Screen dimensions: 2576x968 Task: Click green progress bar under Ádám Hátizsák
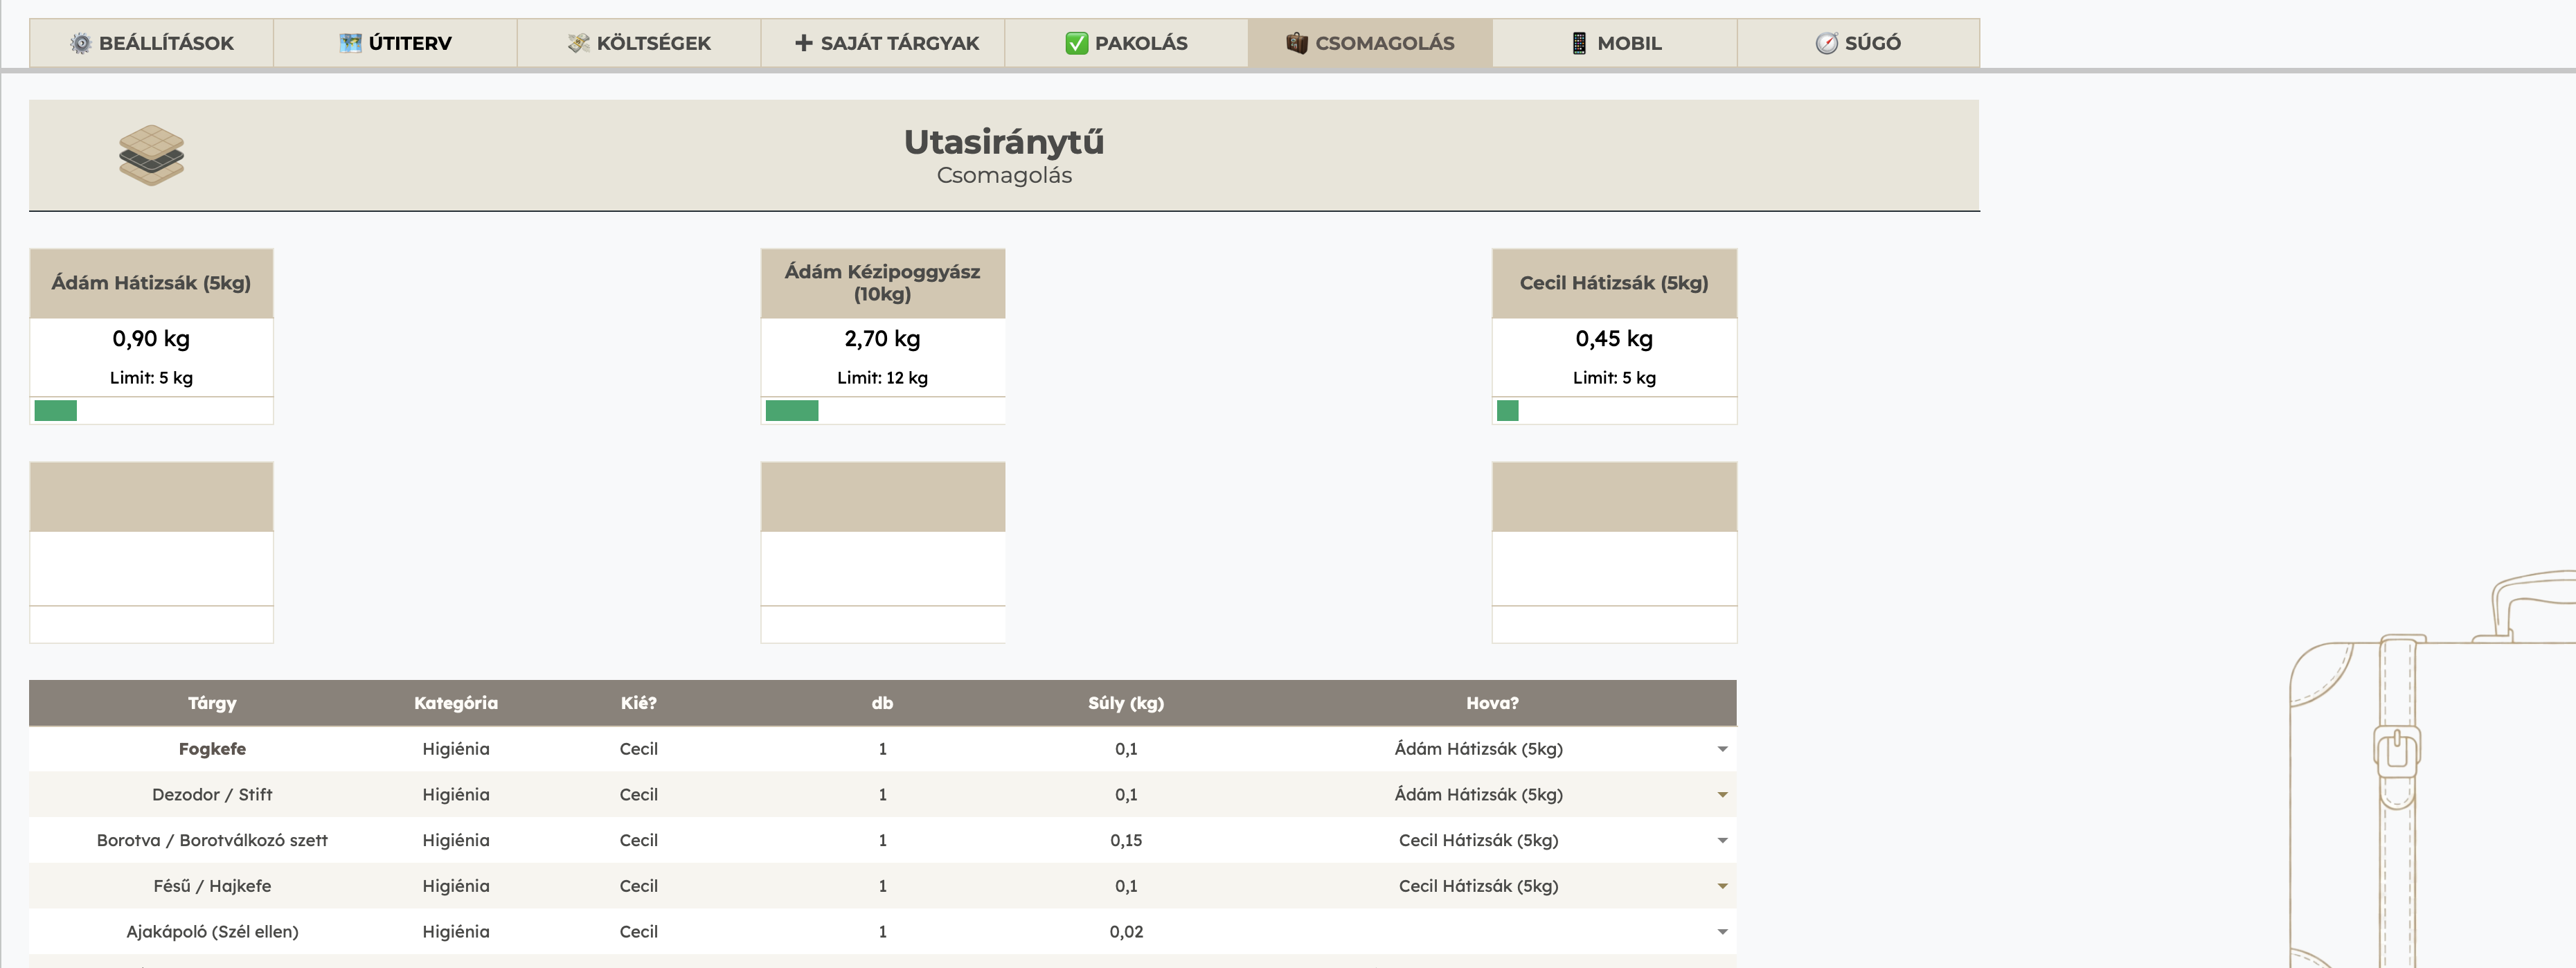tap(56, 410)
